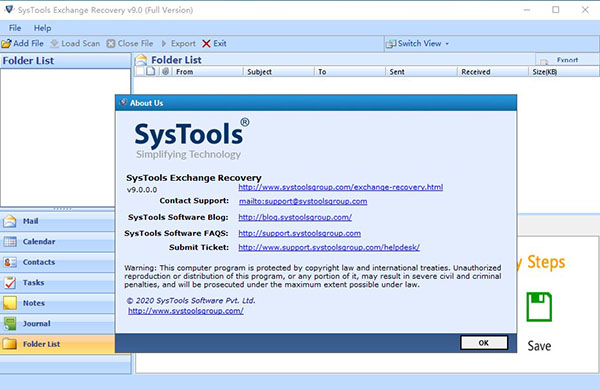The image size is (600, 389).
Task: Click the About Us dialog title icon
Action: tap(123, 103)
